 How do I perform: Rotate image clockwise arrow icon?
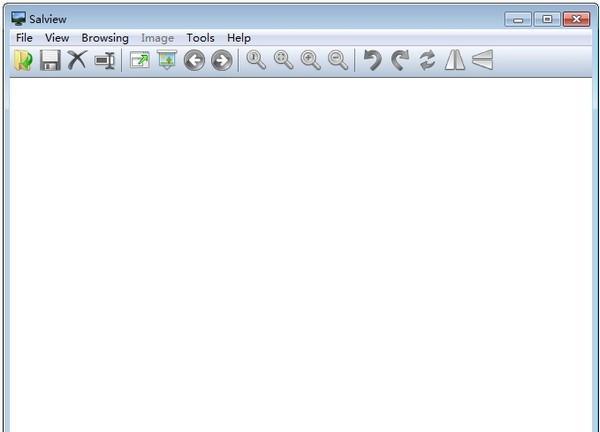coord(400,60)
